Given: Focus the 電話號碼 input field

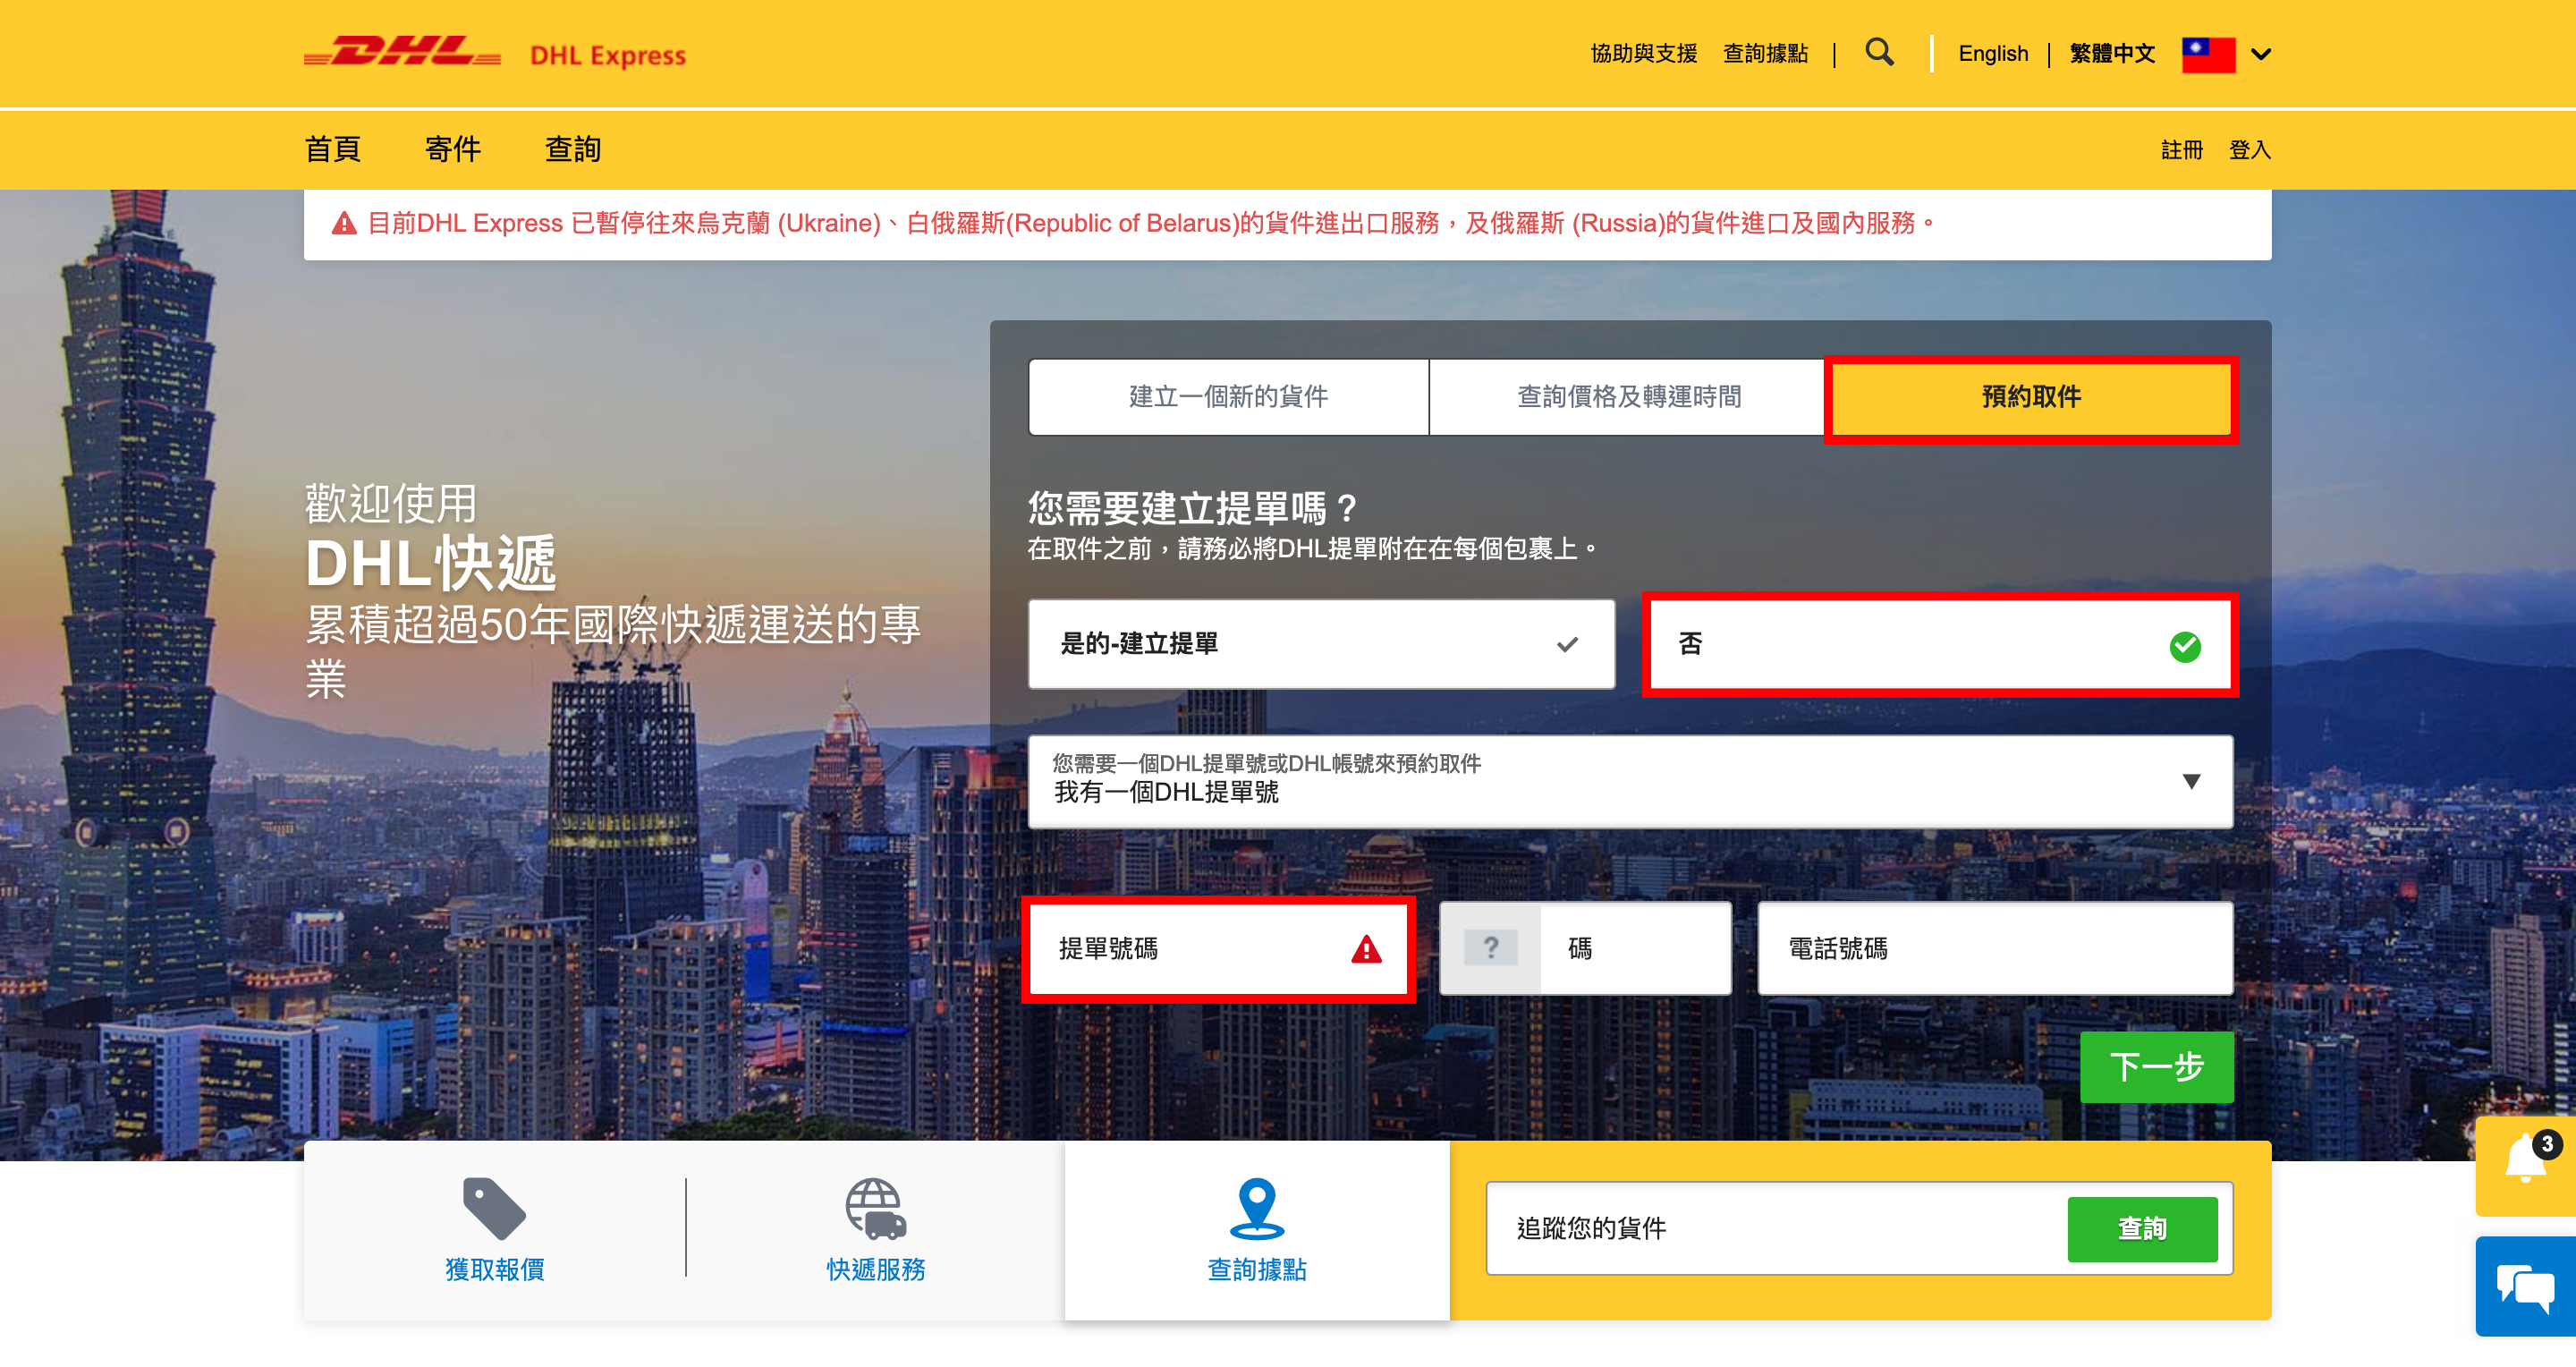Looking at the screenshot, I should coord(1995,948).
